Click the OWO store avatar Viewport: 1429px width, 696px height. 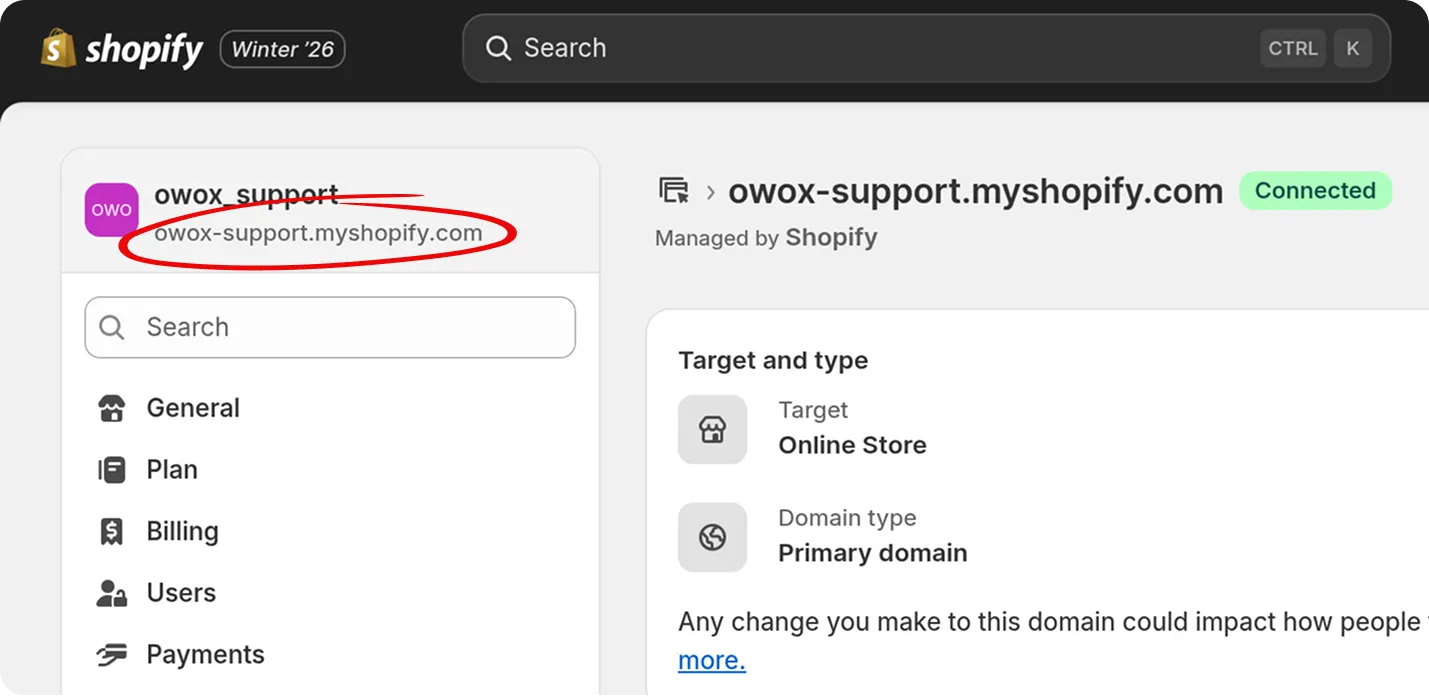(x=110, y=209)
